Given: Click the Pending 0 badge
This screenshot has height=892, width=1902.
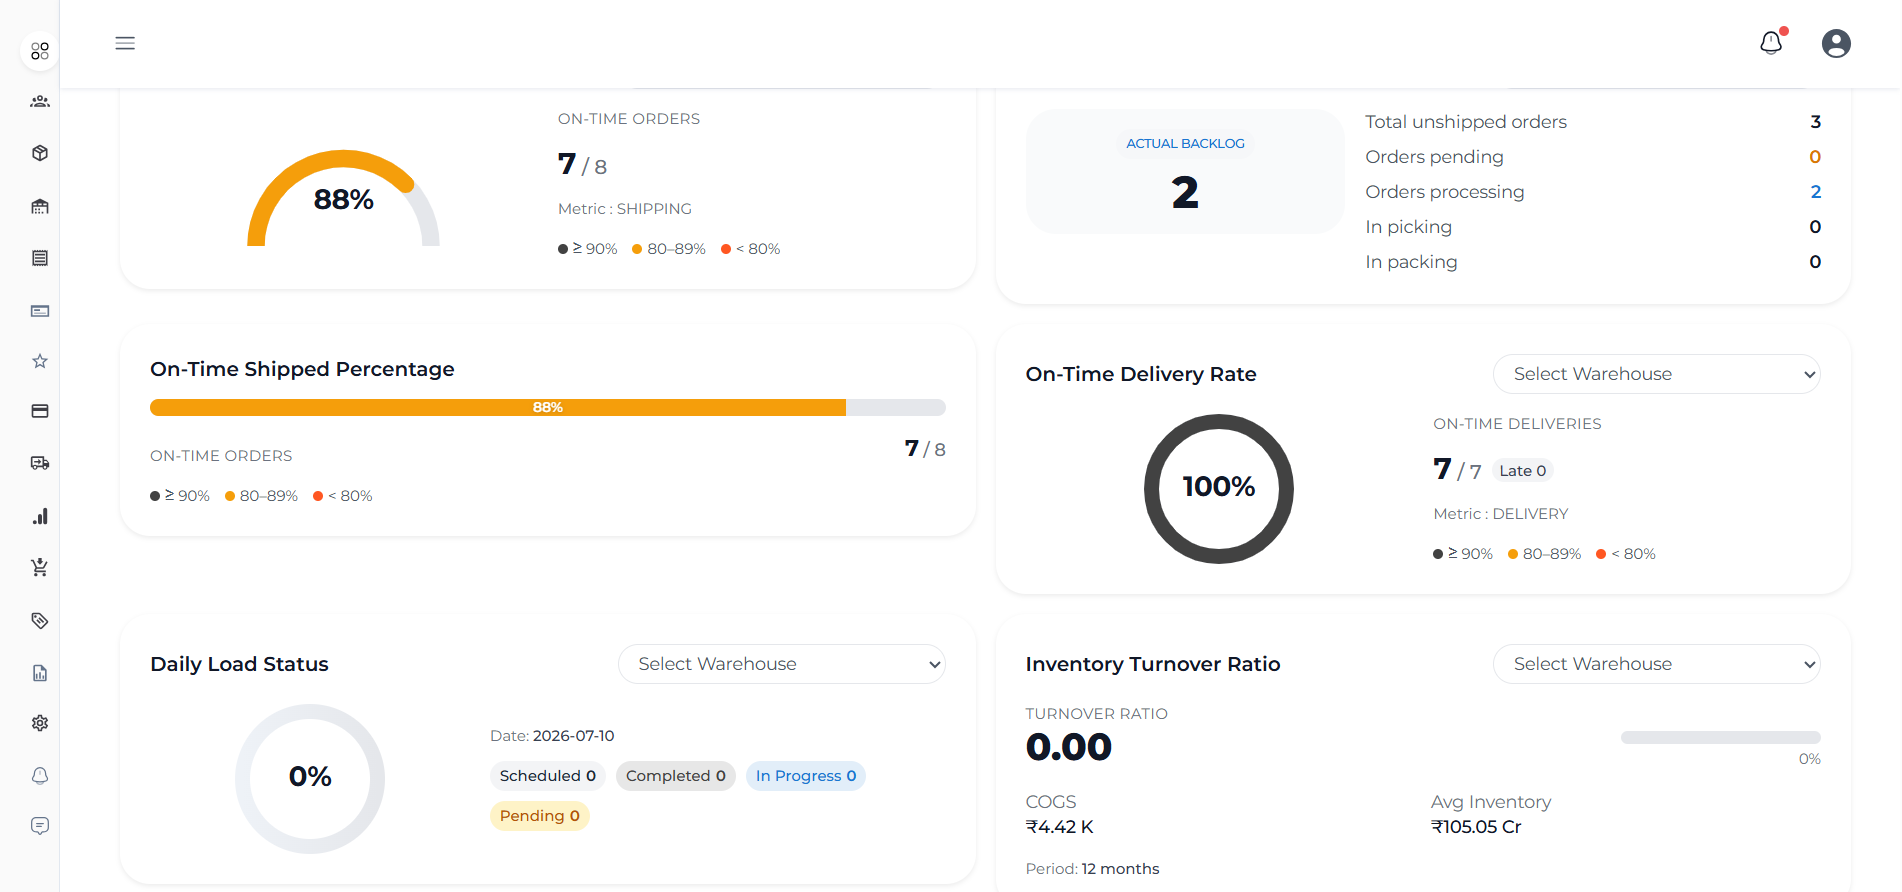Looking at the screenshot, I should pos(540,816).
